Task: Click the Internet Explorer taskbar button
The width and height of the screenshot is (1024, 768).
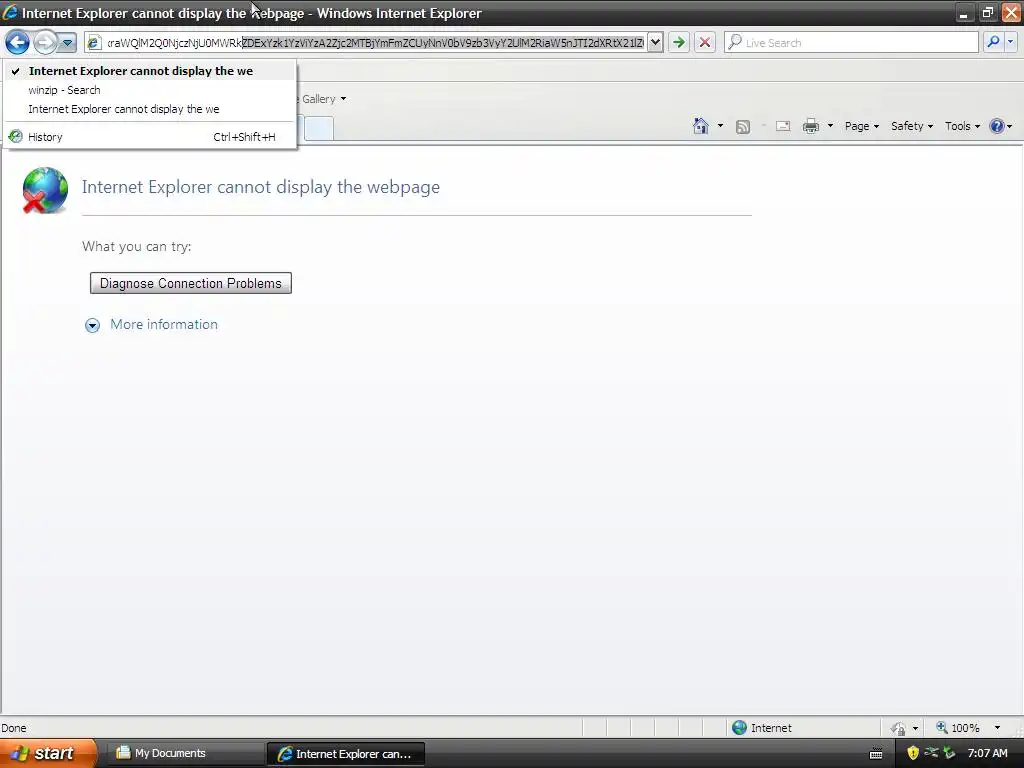Action: (x=346, y=754)
